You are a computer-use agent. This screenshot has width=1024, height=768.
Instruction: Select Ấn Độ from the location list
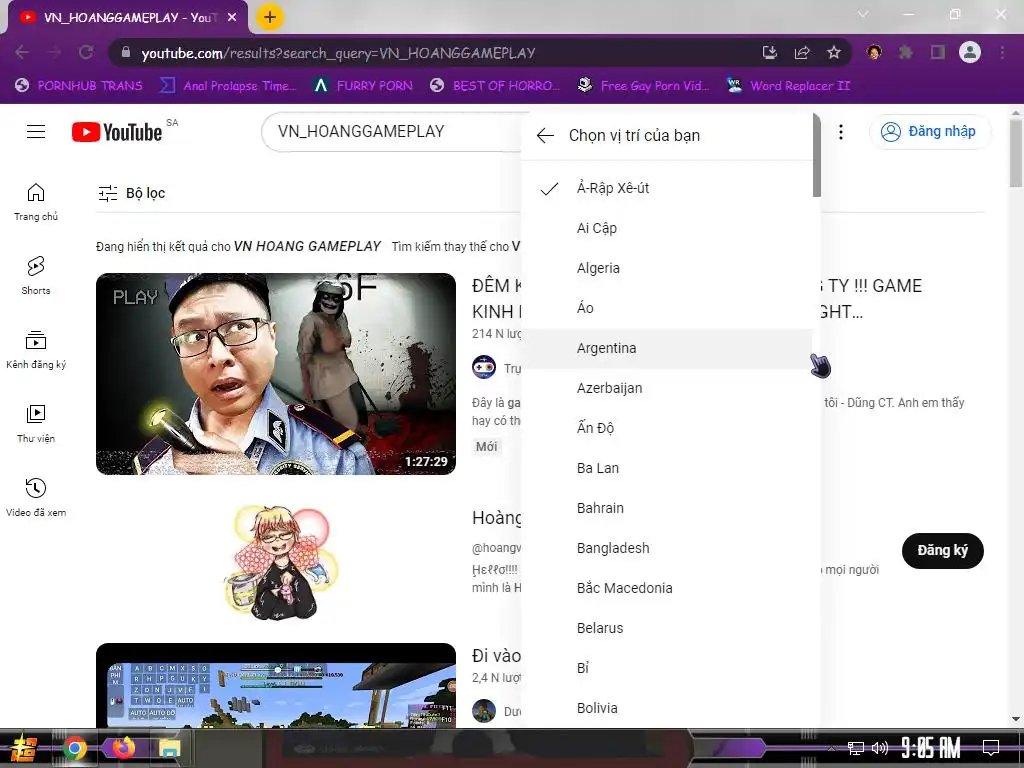tap(667, 428)
